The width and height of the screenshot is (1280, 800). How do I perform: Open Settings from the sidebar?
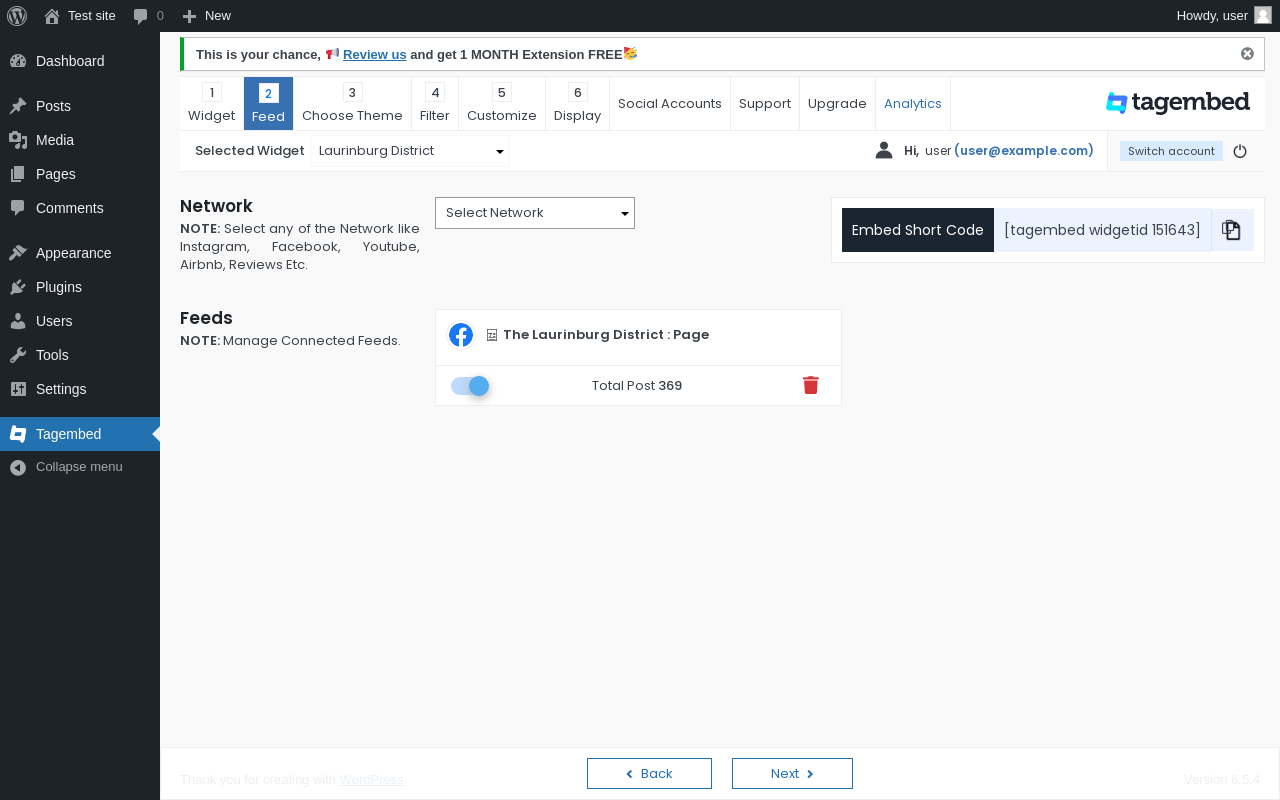80,389
